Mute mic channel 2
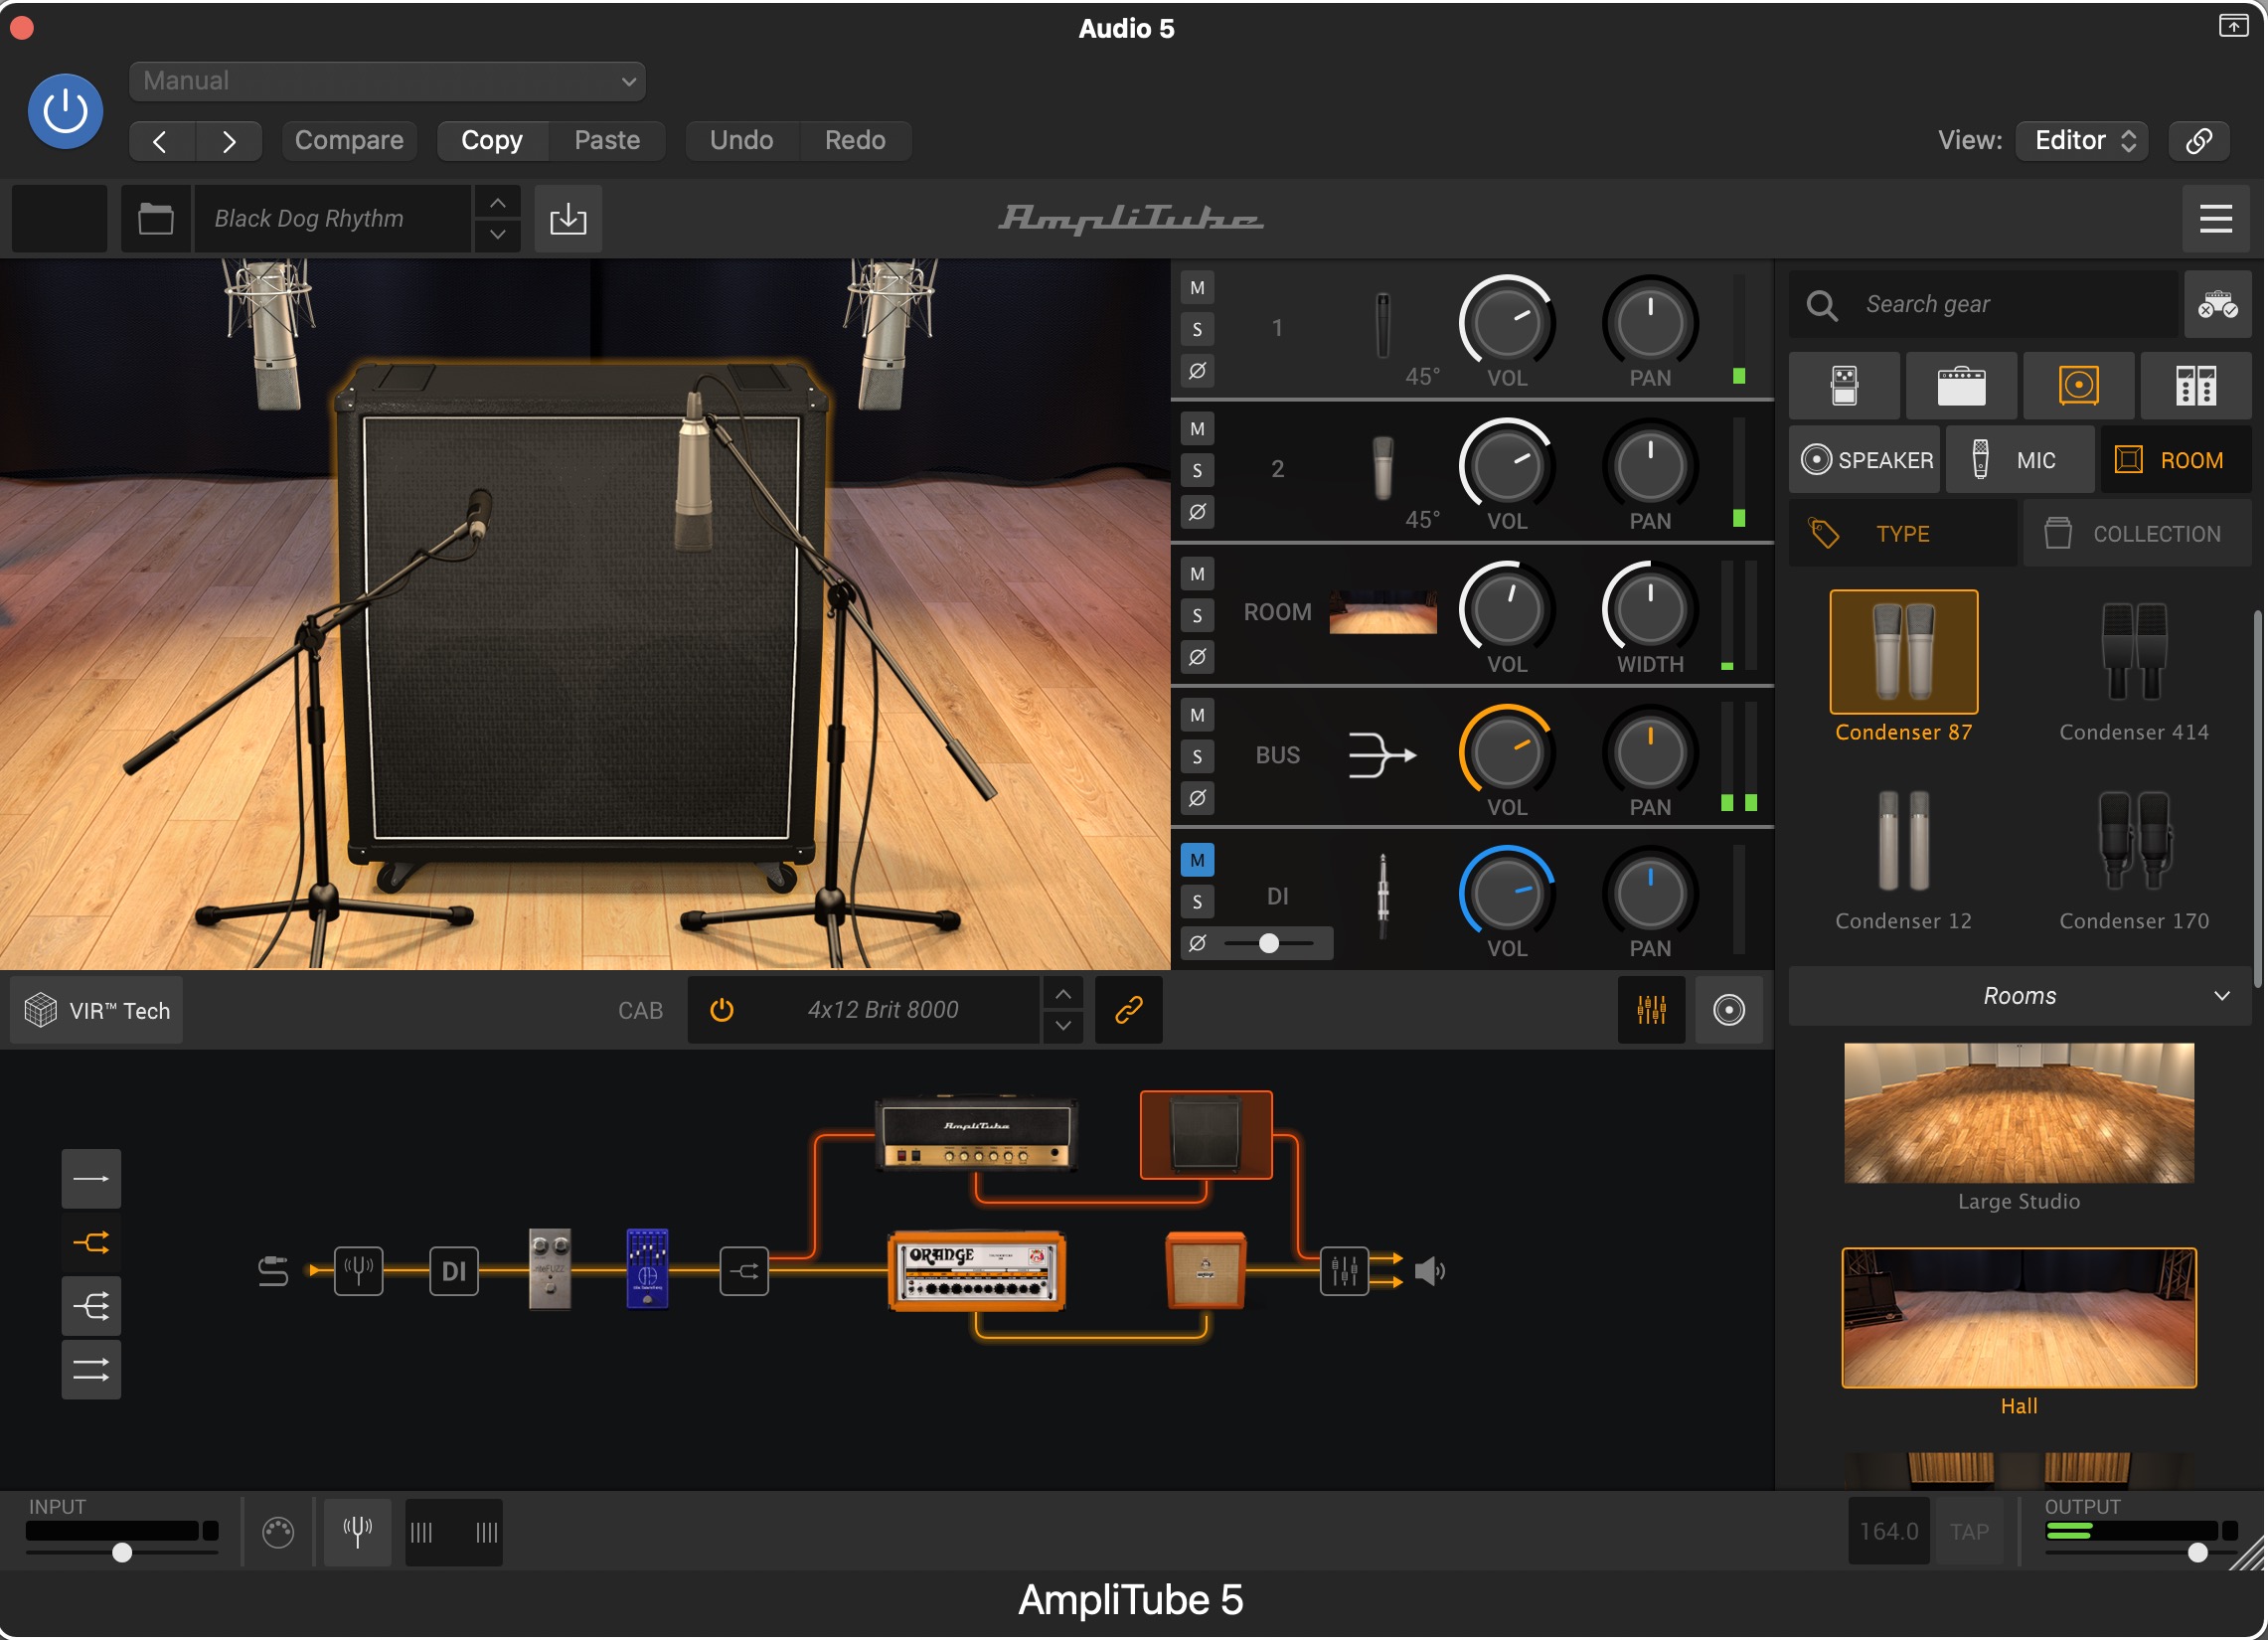This screenshot has height=1640, width=2268. point(1197,429)
